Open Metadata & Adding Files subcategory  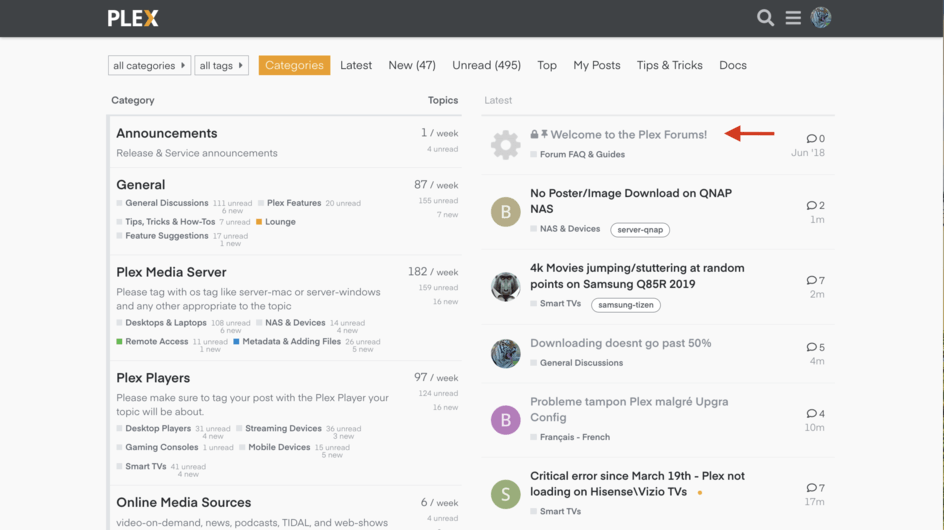291,341
